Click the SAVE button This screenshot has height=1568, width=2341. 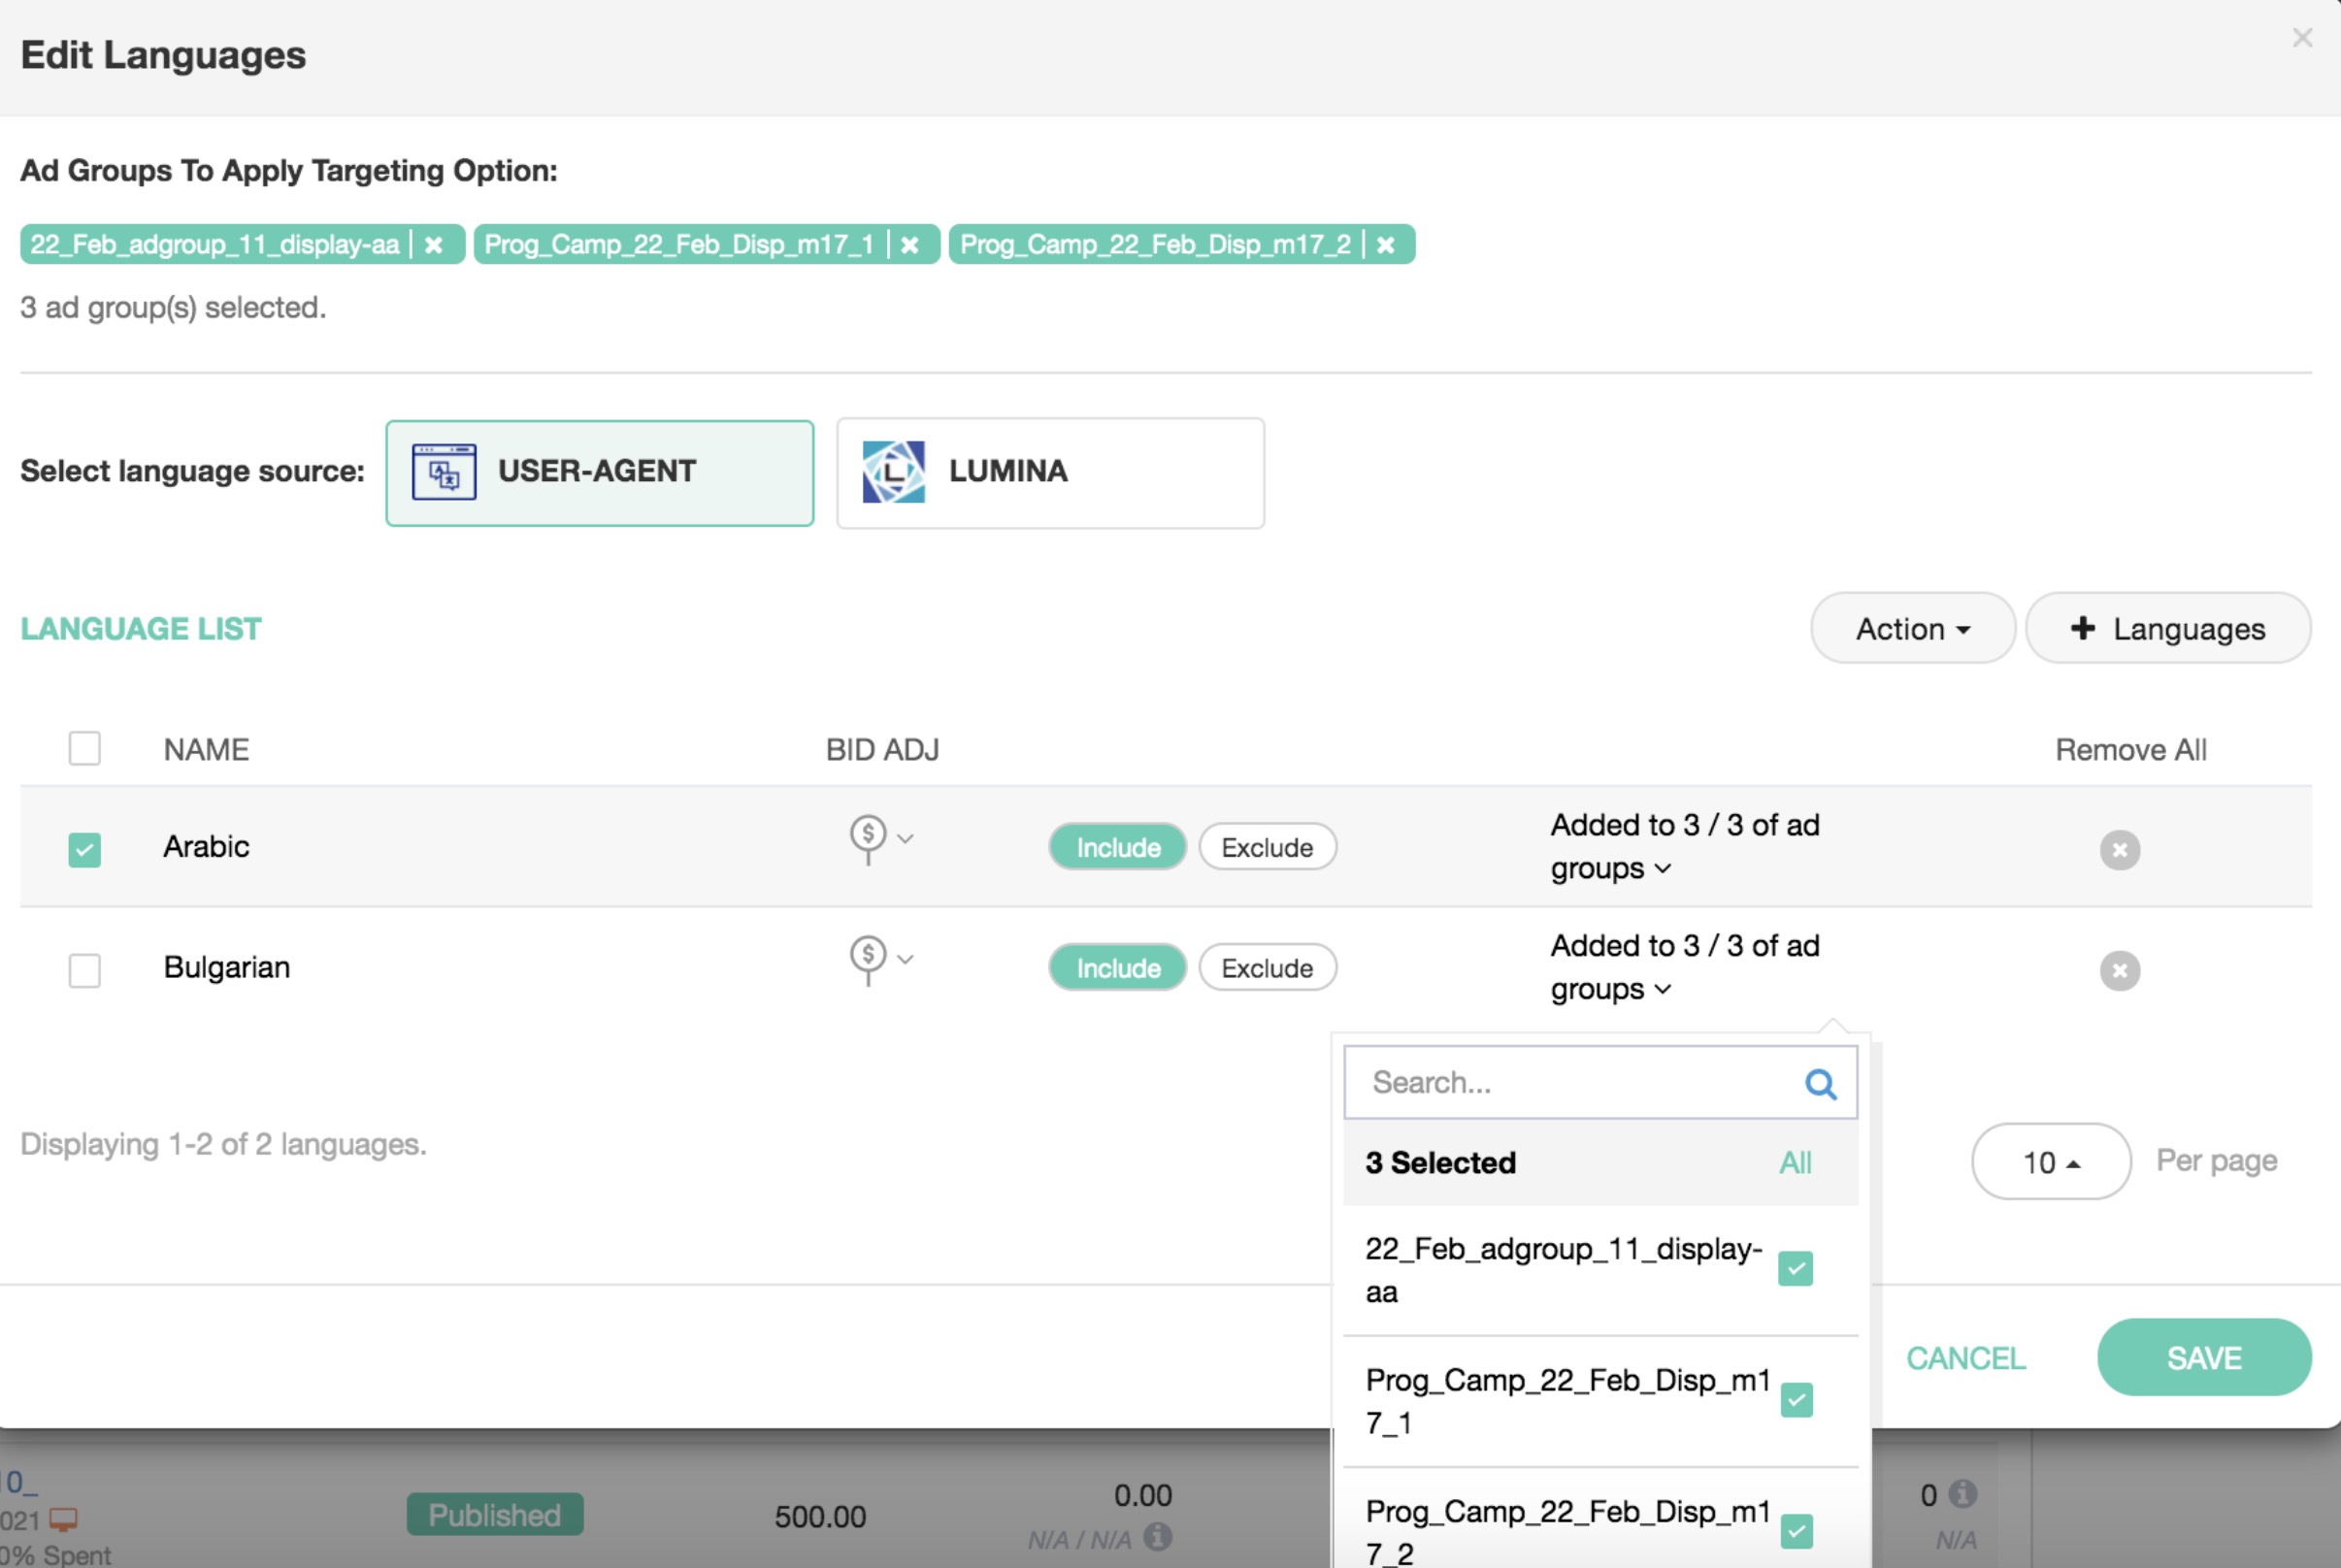point(2203,1357)
